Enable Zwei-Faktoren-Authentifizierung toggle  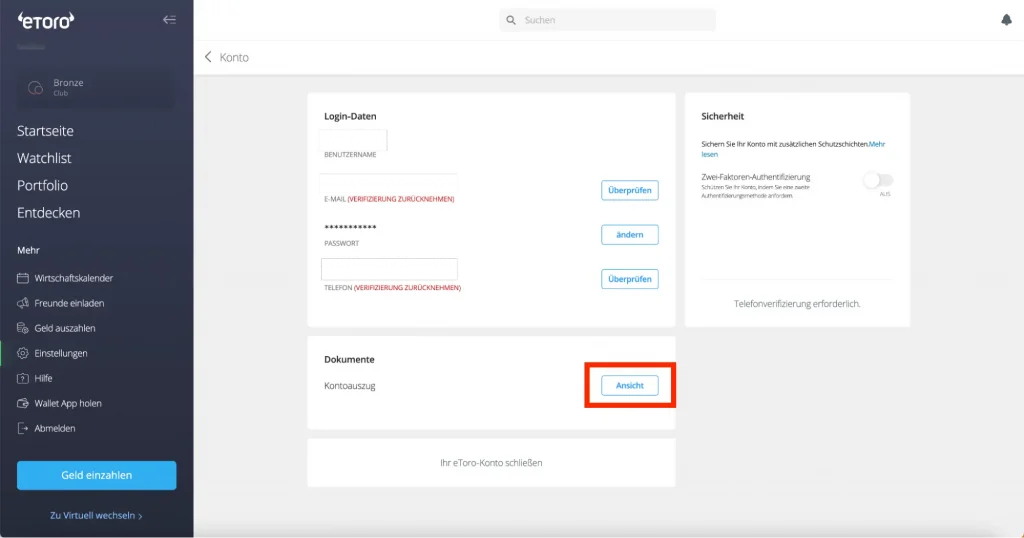[x=878, y=180]
